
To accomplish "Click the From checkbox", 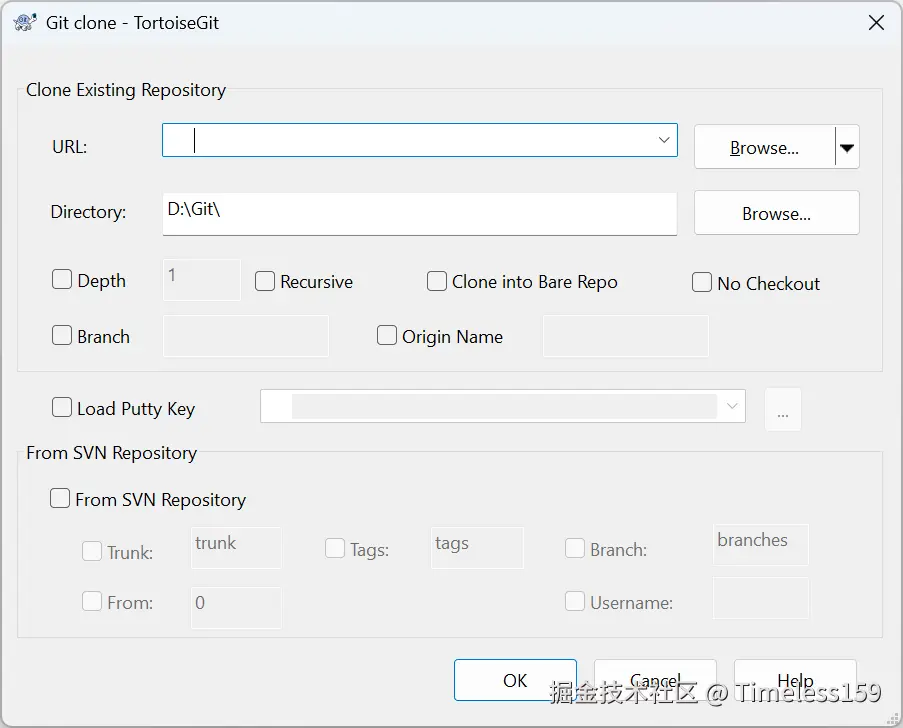I will point(92,601).
